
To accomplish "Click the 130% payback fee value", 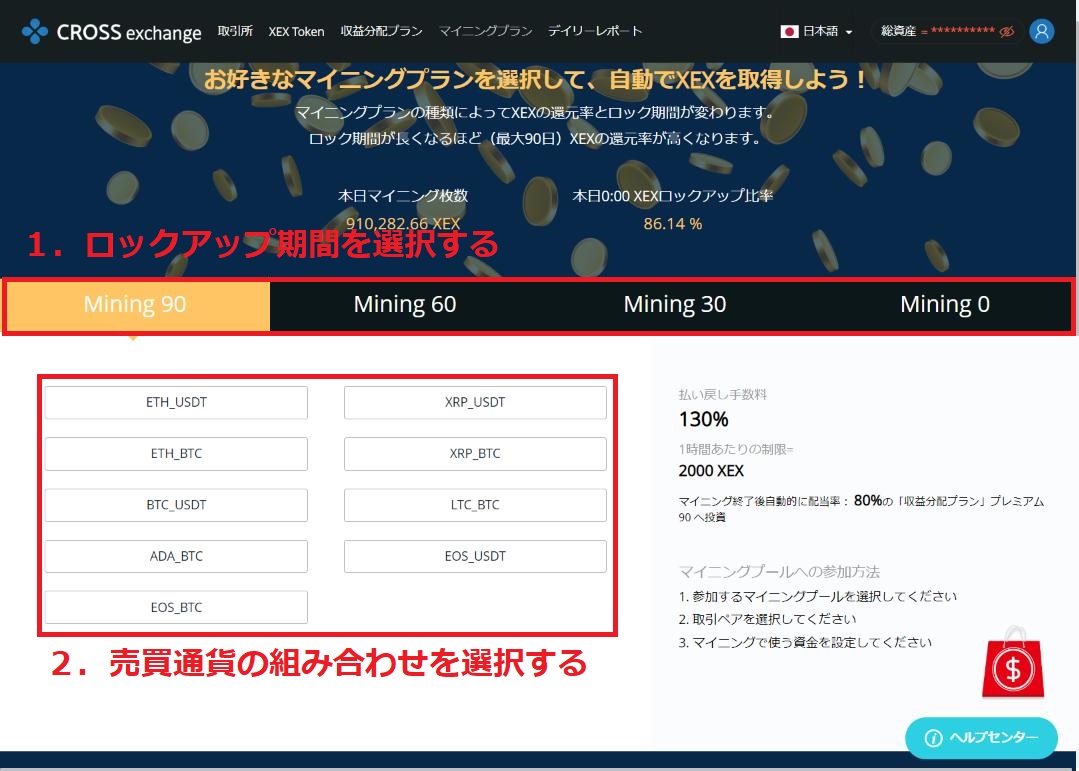I will (x=703, y=419).
